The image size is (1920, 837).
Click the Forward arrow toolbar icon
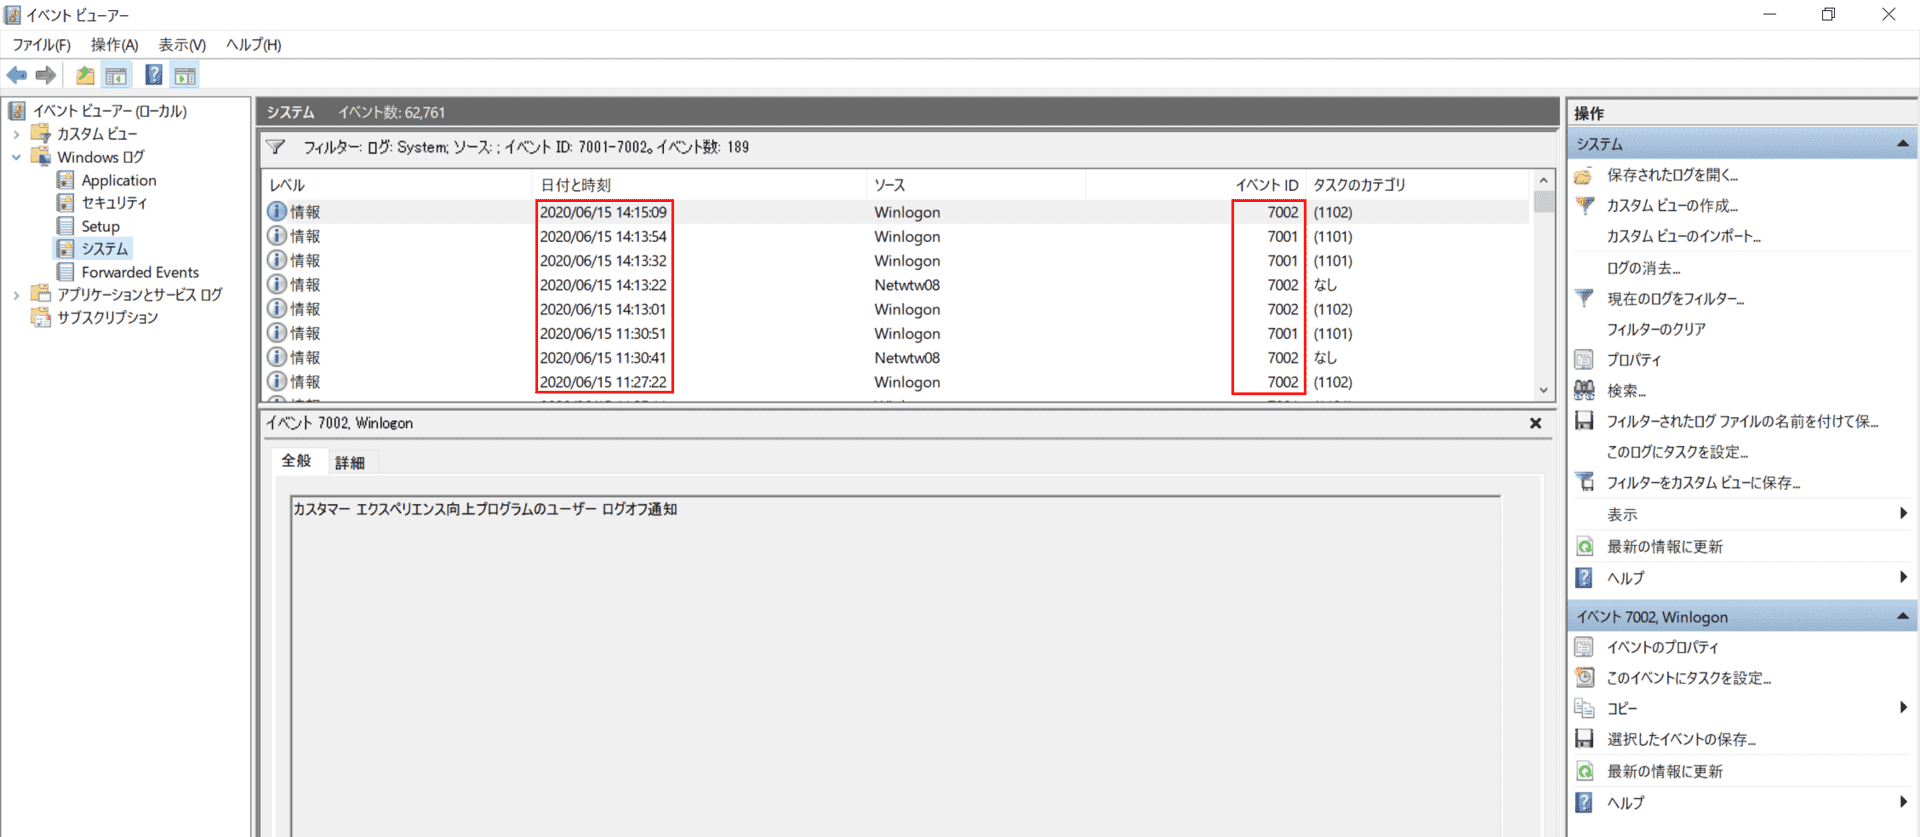(x=46, y=75)
